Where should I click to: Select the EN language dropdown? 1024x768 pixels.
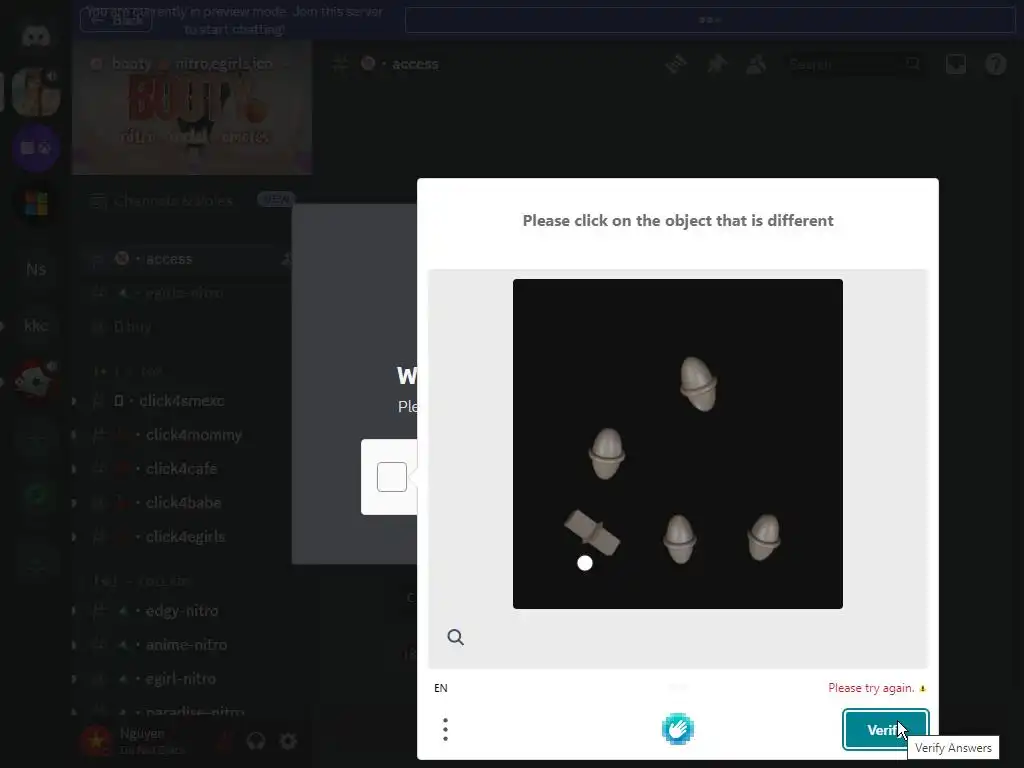tap(441, 688)
